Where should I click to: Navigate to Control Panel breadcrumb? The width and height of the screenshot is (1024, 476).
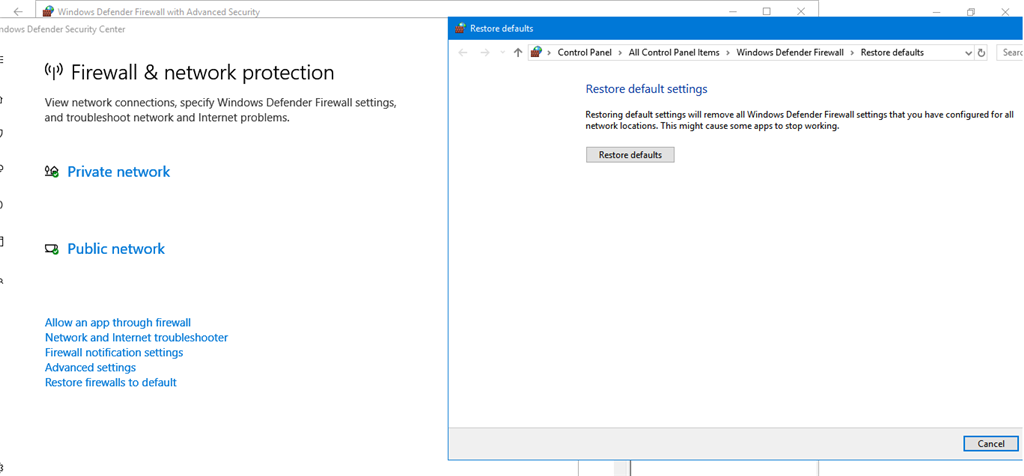[584, 53]
